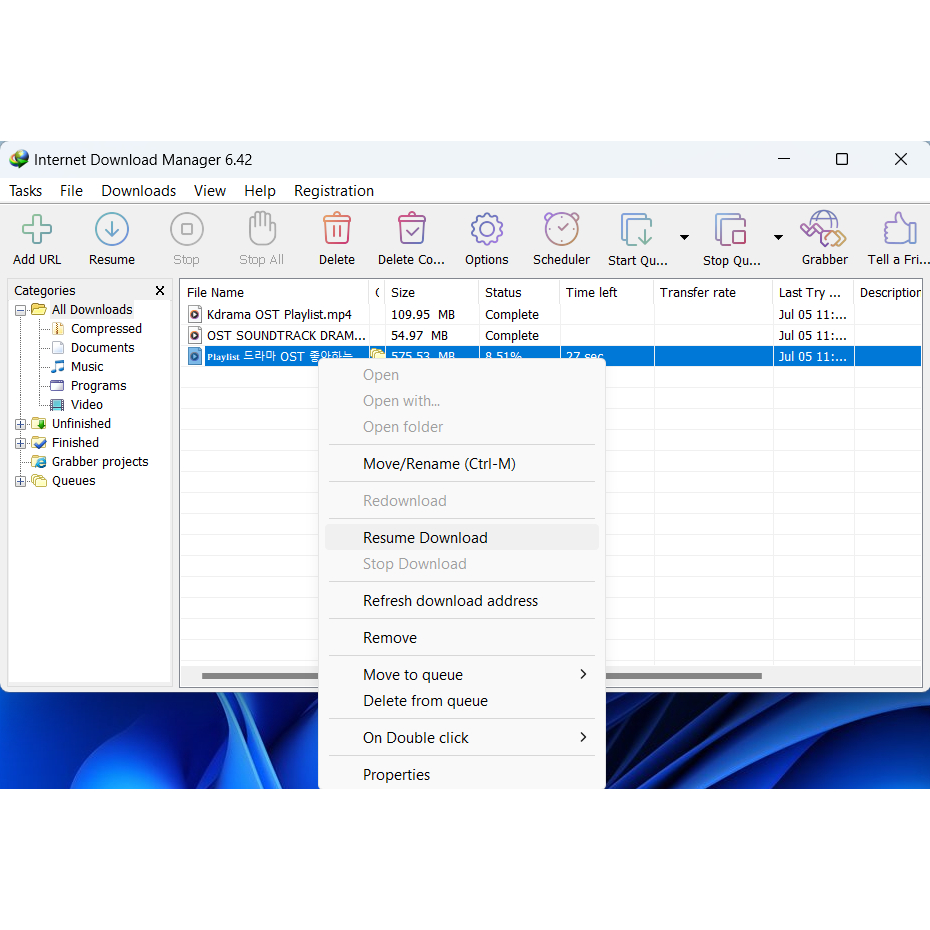930x930 pixels.
Task: Open the Tasks menu
Action: [x=26, y=191]
